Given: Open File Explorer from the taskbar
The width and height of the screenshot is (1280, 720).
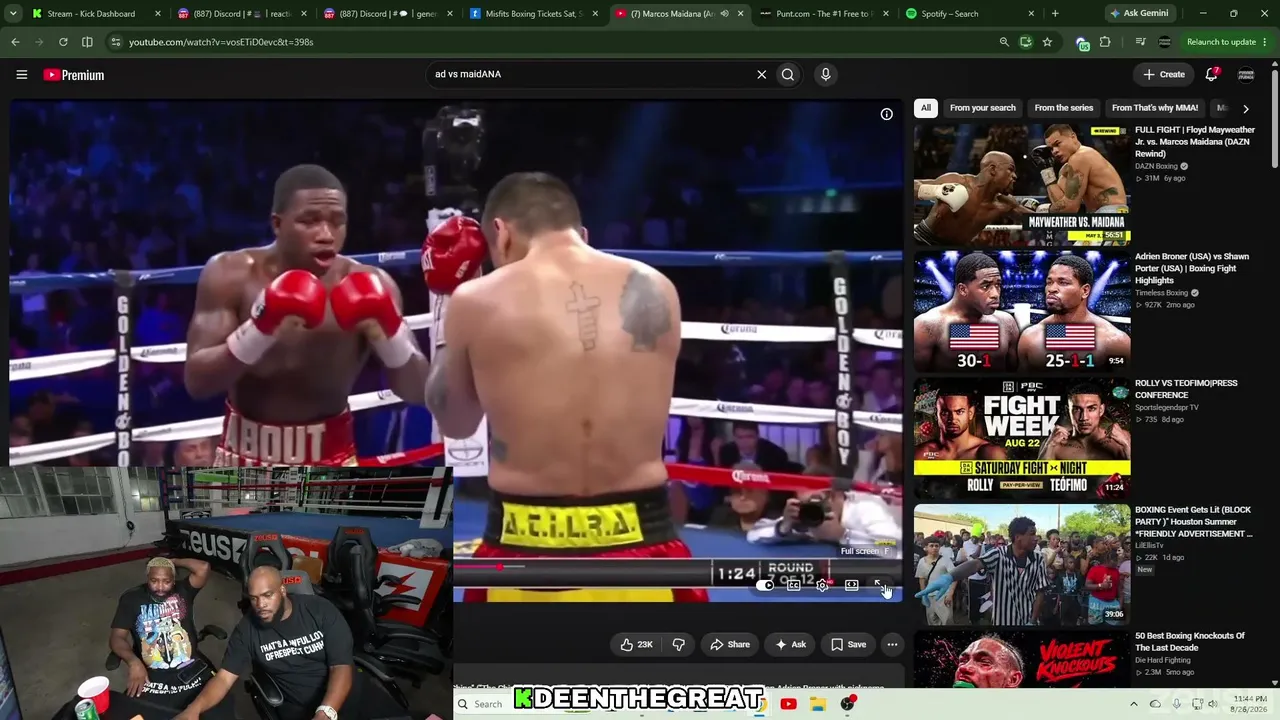Looking at the screenshot, I should [x=818, y=704].
